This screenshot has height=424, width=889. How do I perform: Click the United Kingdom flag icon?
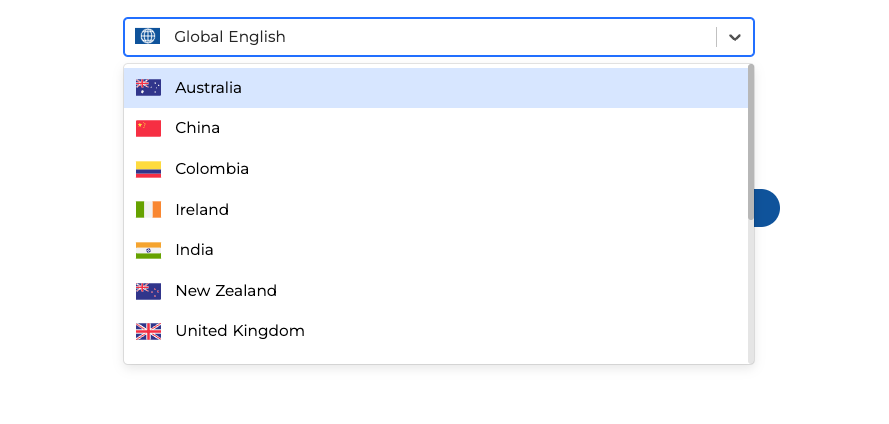point(148,331)
